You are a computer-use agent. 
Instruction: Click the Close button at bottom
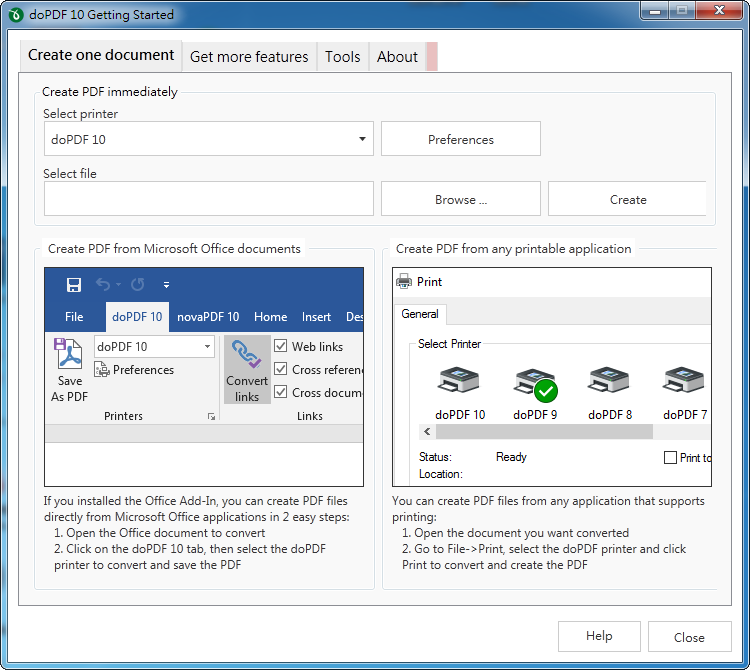[689, 636]
